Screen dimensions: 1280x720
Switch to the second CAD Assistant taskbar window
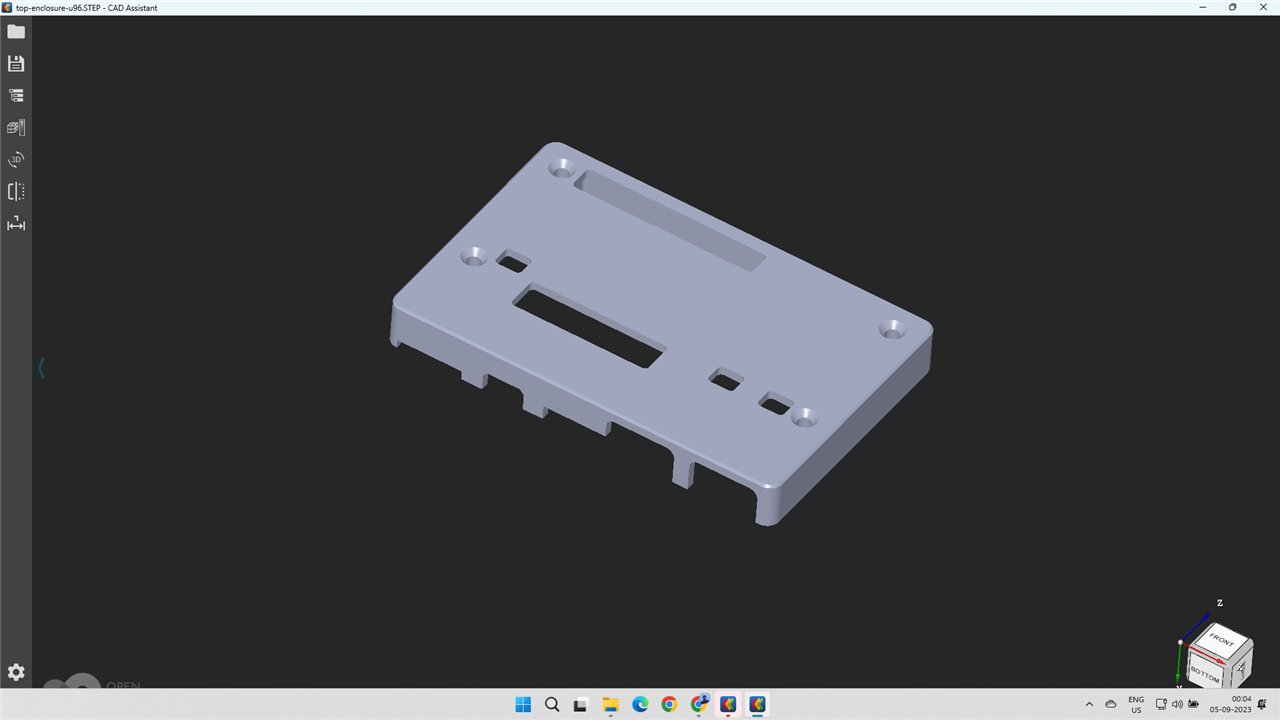point(757,704)
